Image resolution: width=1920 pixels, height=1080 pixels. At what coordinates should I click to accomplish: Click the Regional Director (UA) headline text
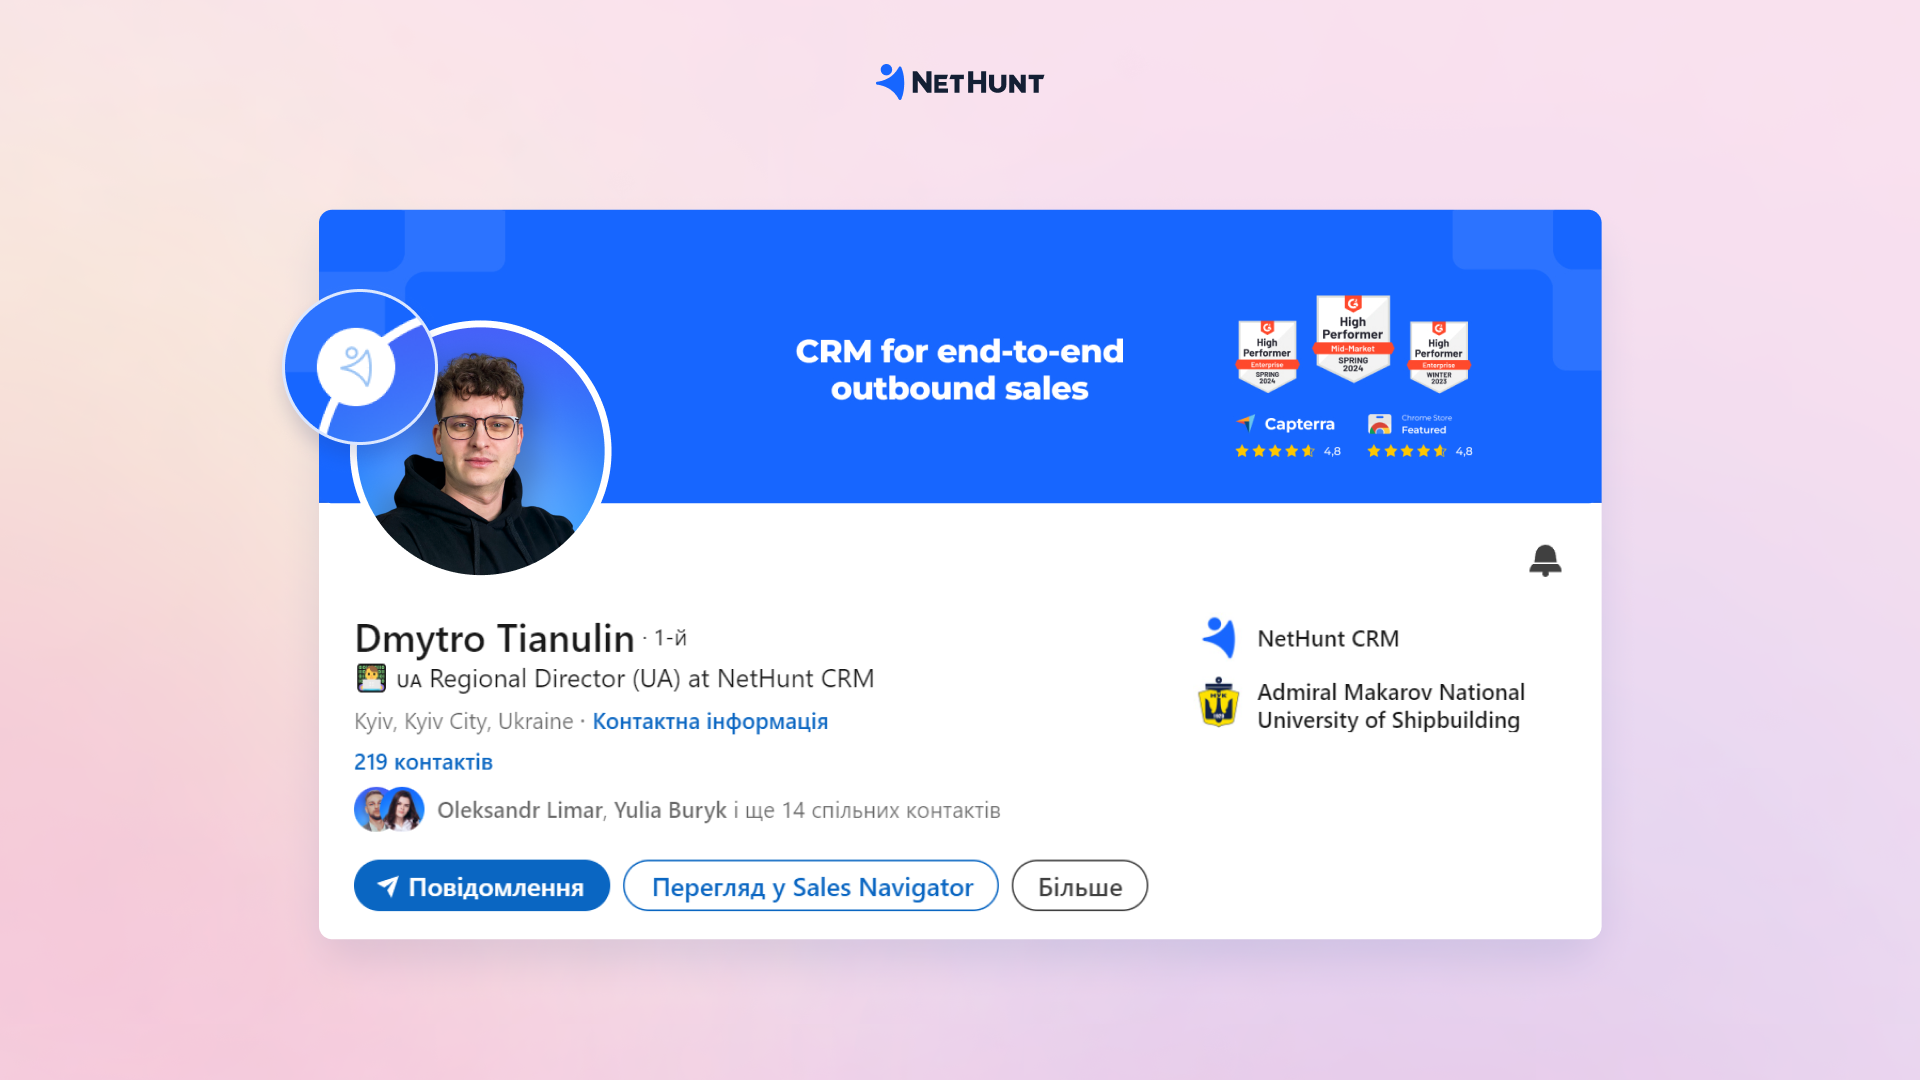(x=652, y=679)
